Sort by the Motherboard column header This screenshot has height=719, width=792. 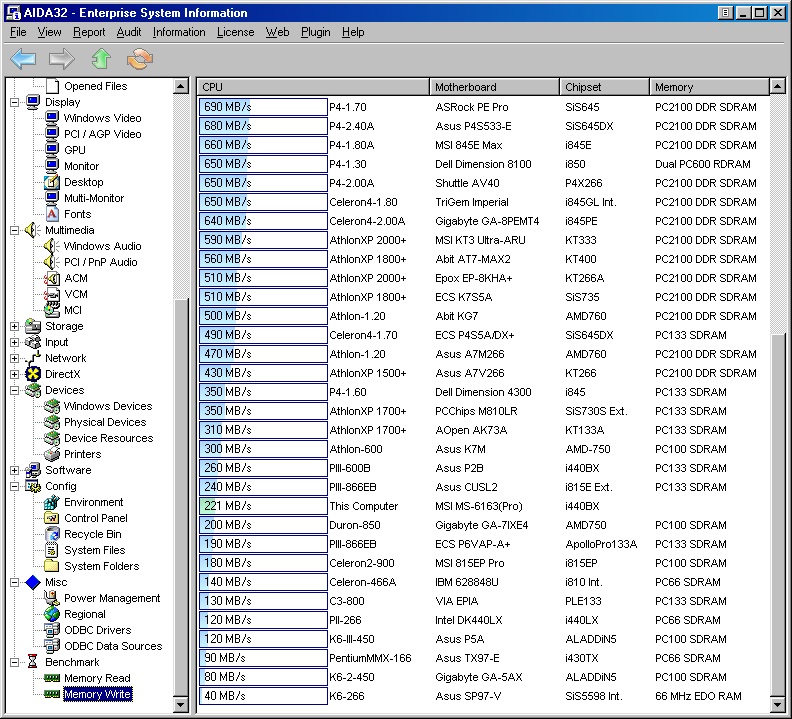[x=494, y=87]
